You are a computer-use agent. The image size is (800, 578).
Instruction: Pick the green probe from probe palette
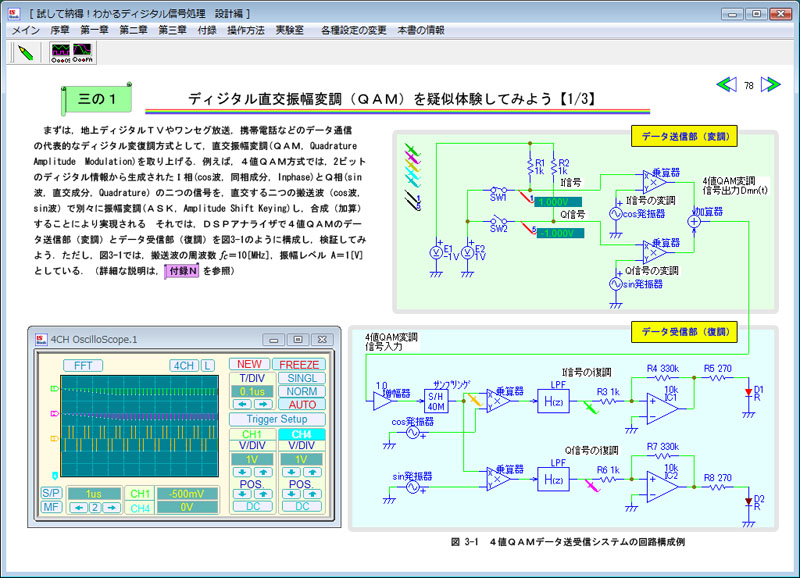pos(412,150)
